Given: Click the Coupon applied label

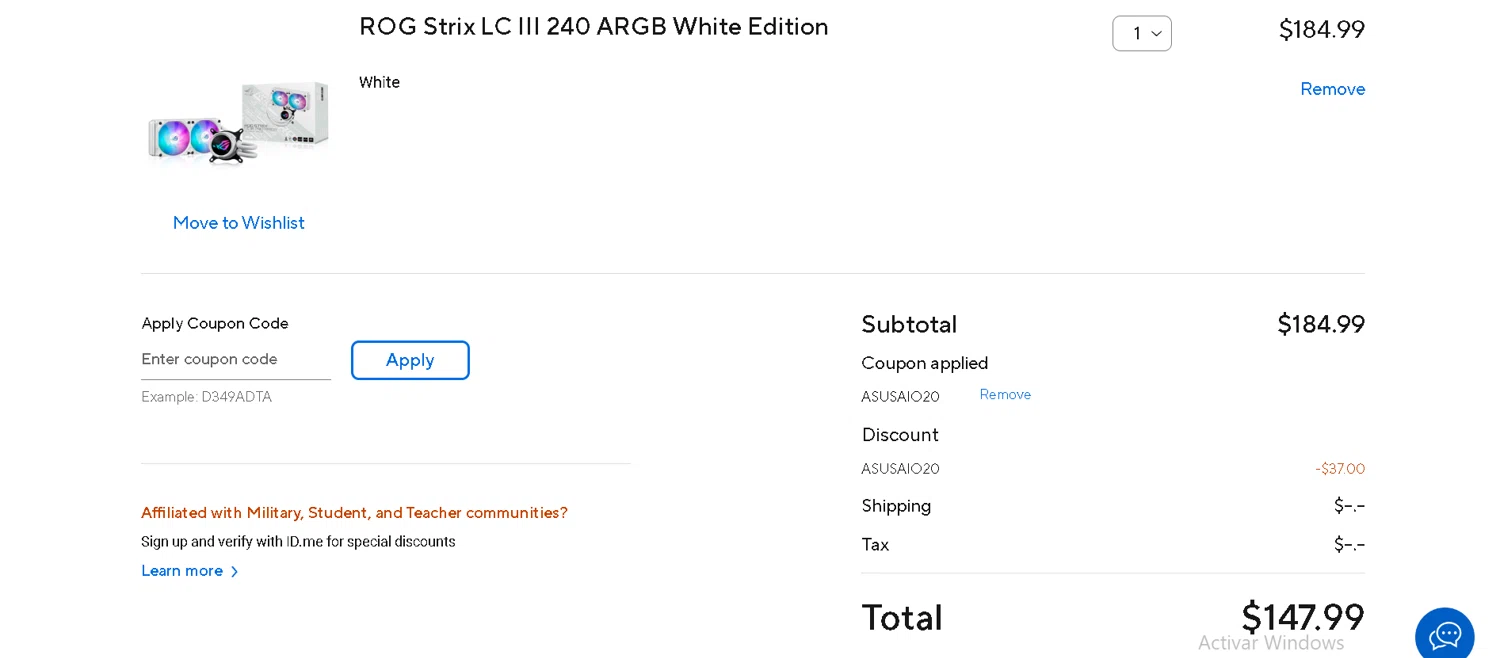Looking at the screenshot, I should (924, 363).
